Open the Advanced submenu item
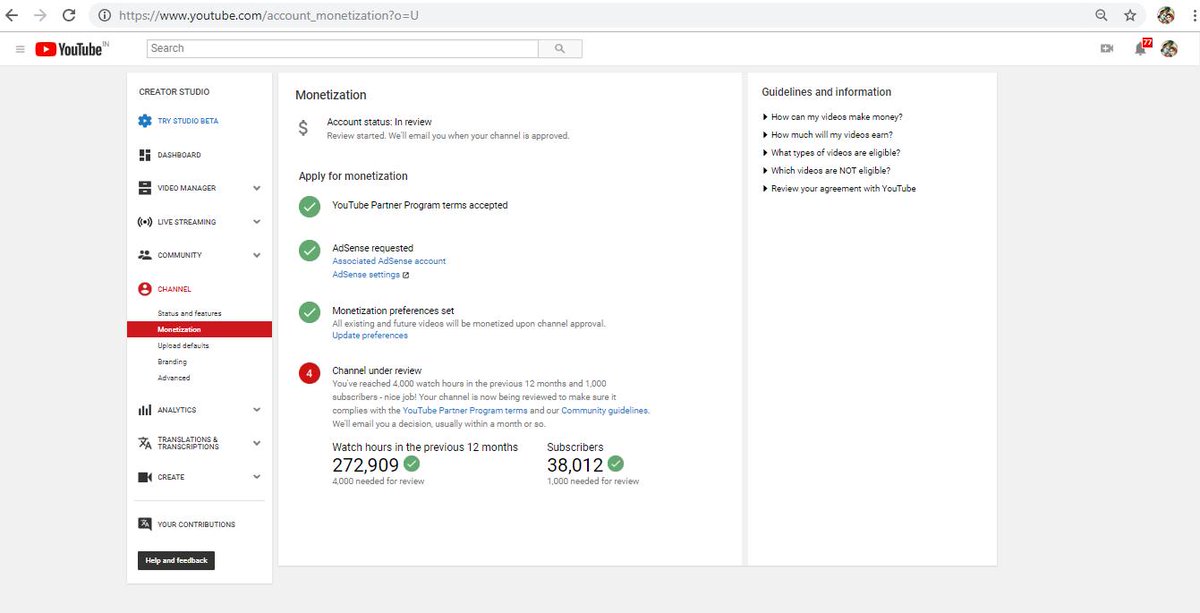Viewport: 1200px width, 613px height. point(174,378)
